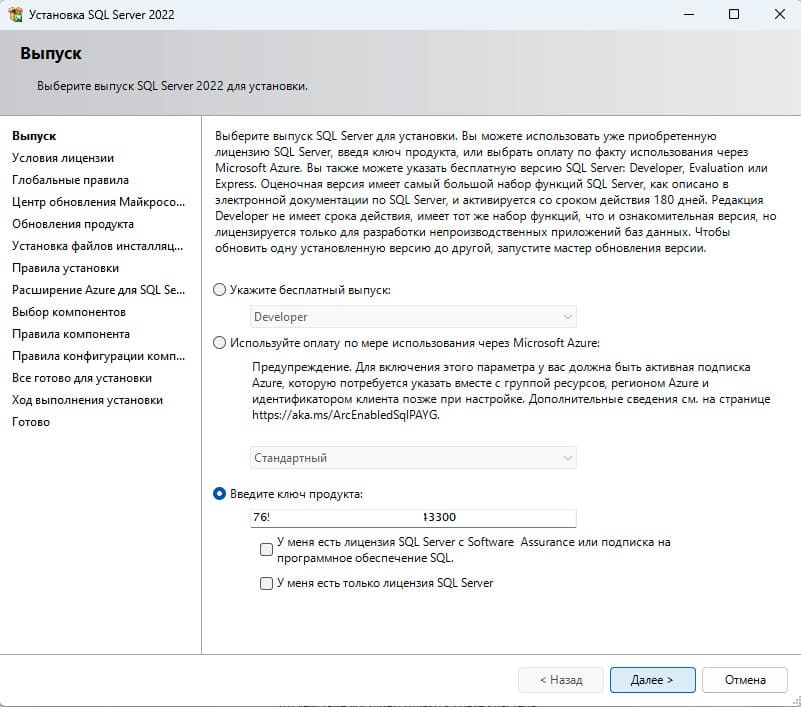The width and height of the screenshot is (801, 707).
Task: Open the Developer edition dropdown
Action: tap(413, 317)
